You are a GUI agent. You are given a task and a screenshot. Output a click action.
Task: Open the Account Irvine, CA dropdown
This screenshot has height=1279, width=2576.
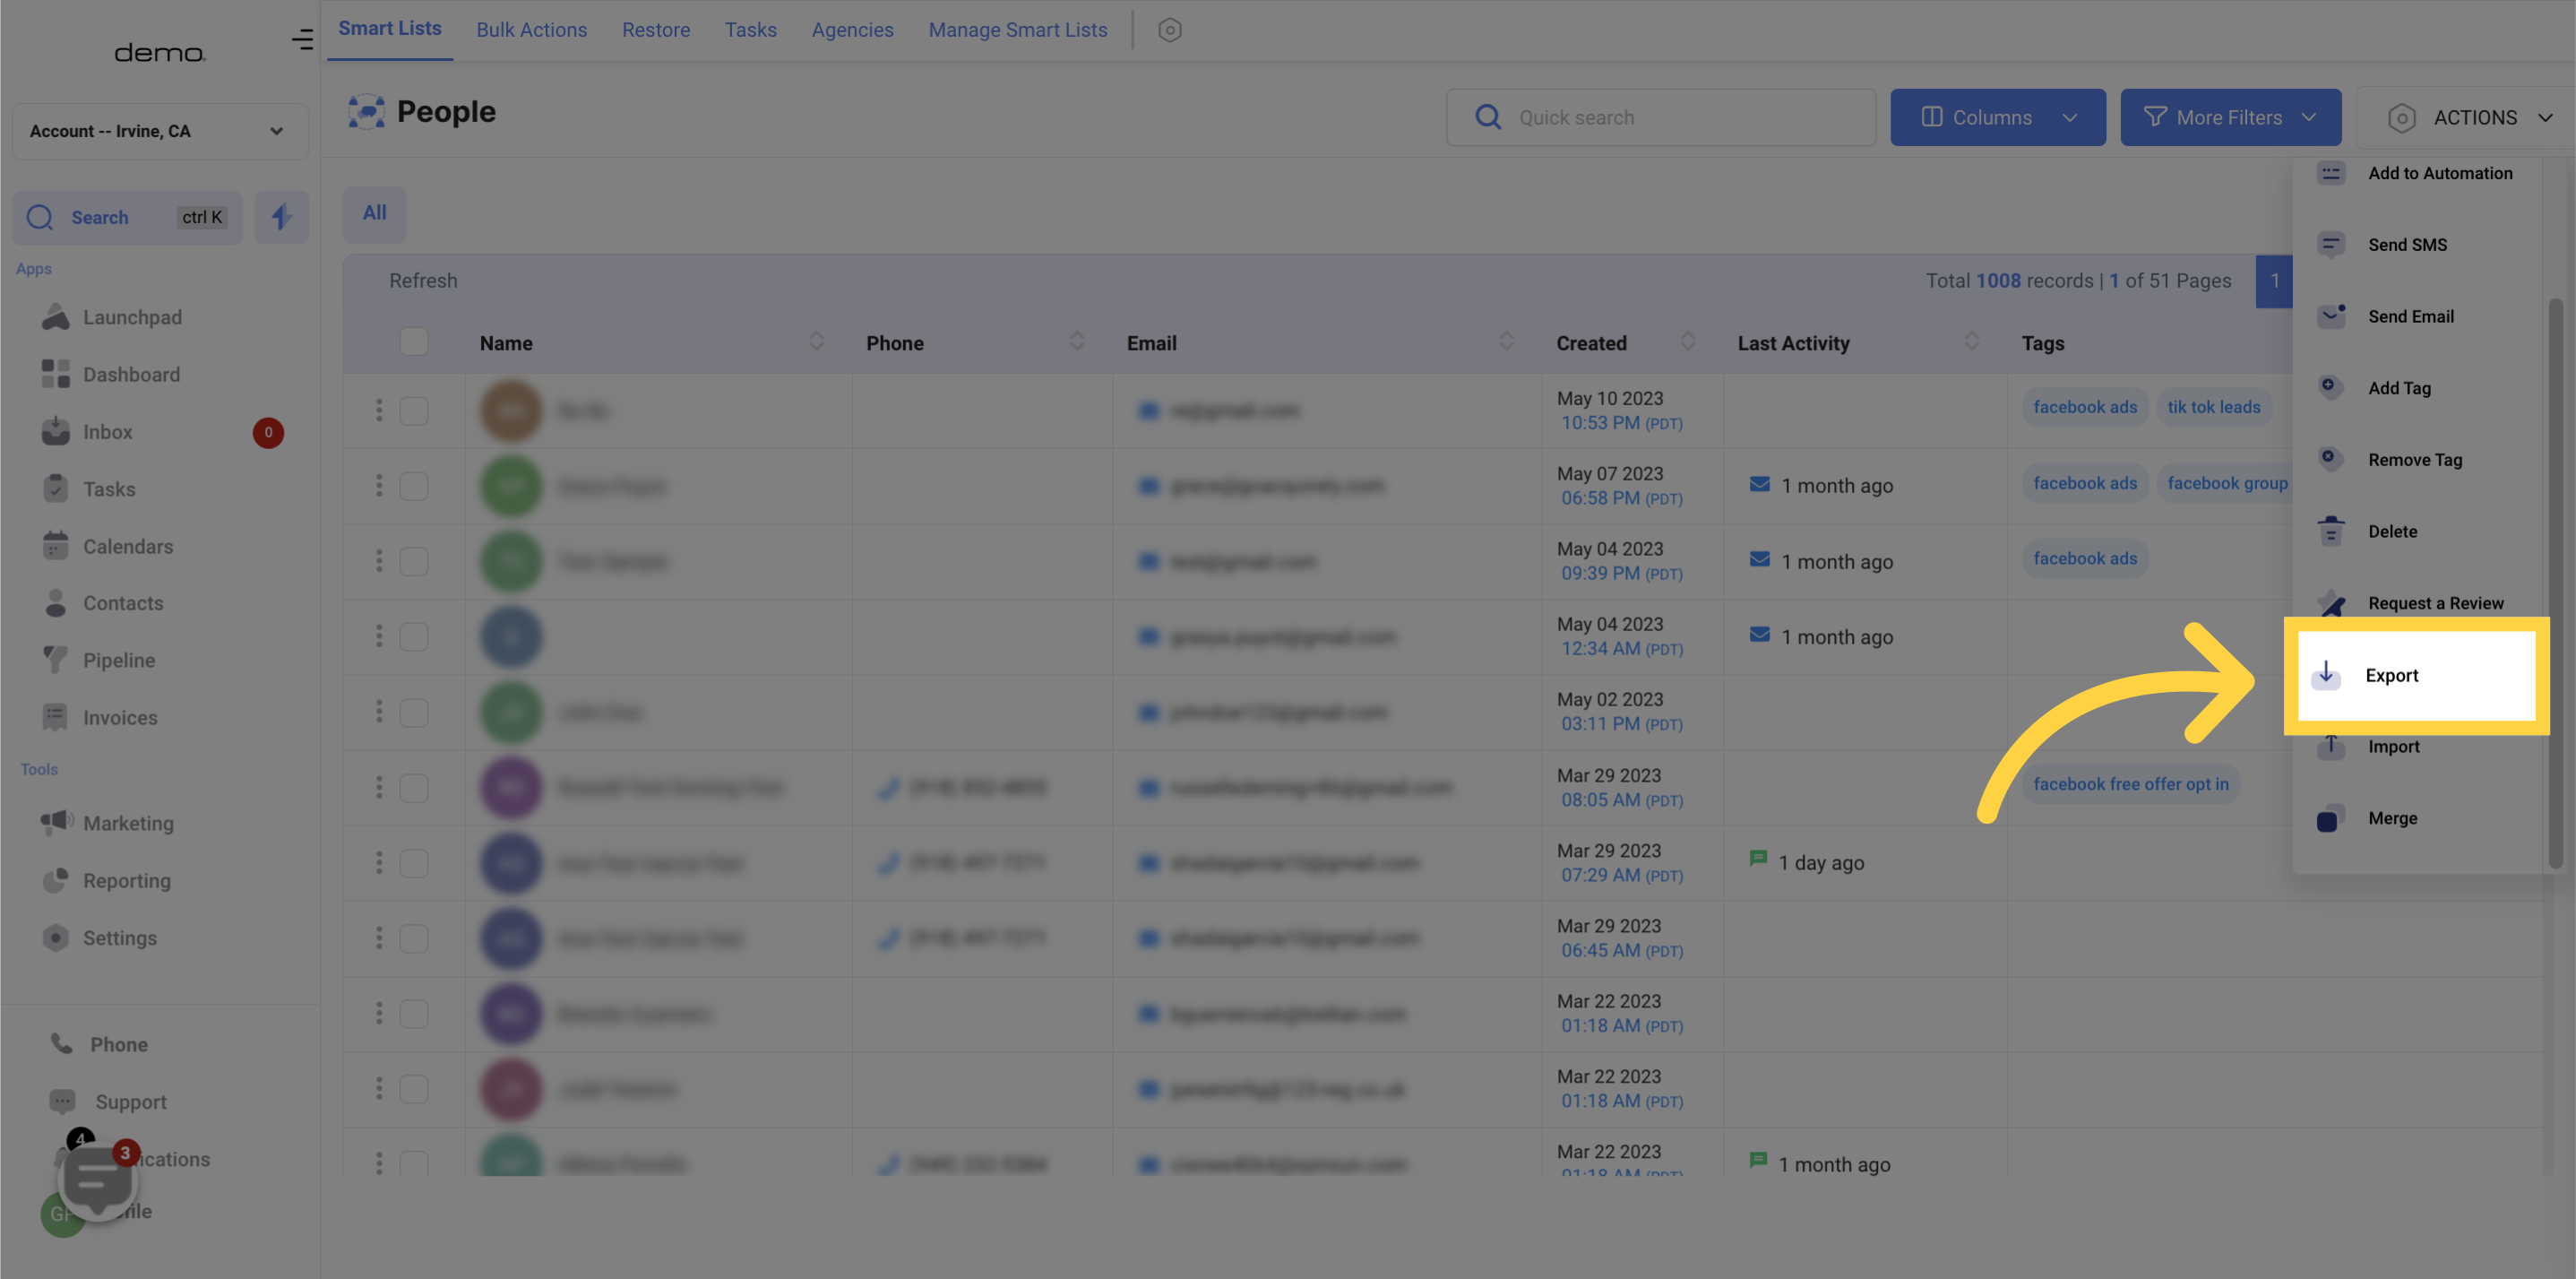pyautogui.click(x=160, y=131)
